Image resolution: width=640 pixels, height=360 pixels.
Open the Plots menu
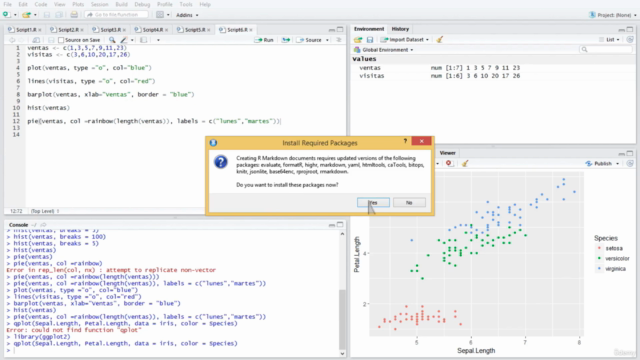coord(78,4)
